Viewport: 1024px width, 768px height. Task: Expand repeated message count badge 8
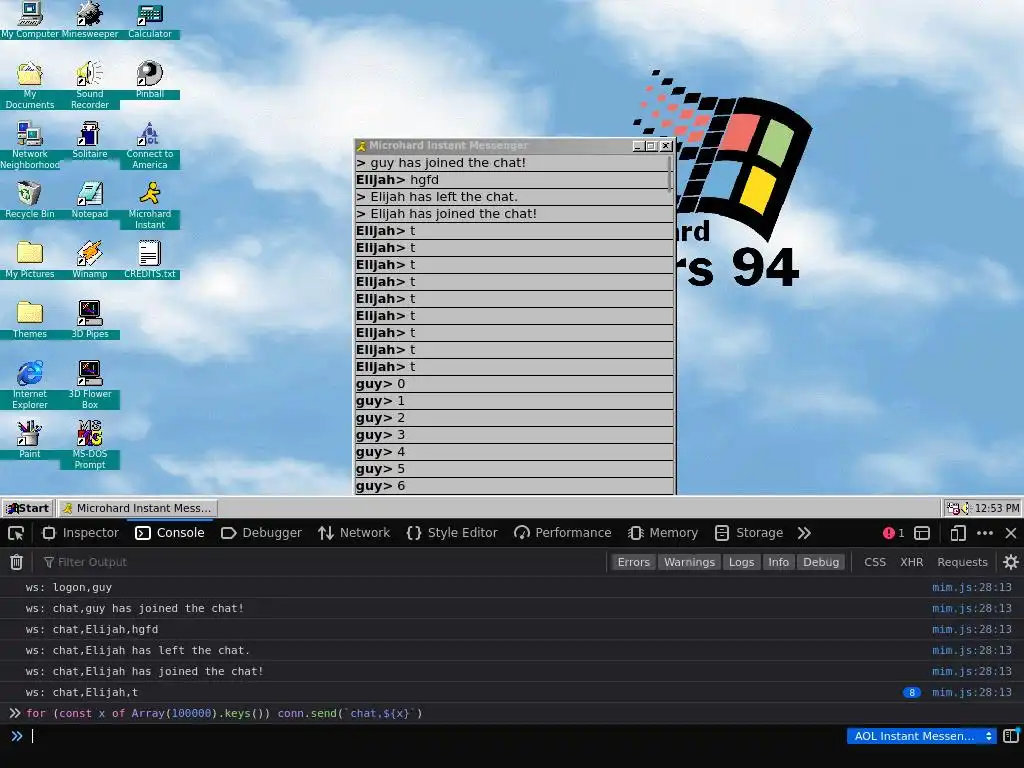912,692
